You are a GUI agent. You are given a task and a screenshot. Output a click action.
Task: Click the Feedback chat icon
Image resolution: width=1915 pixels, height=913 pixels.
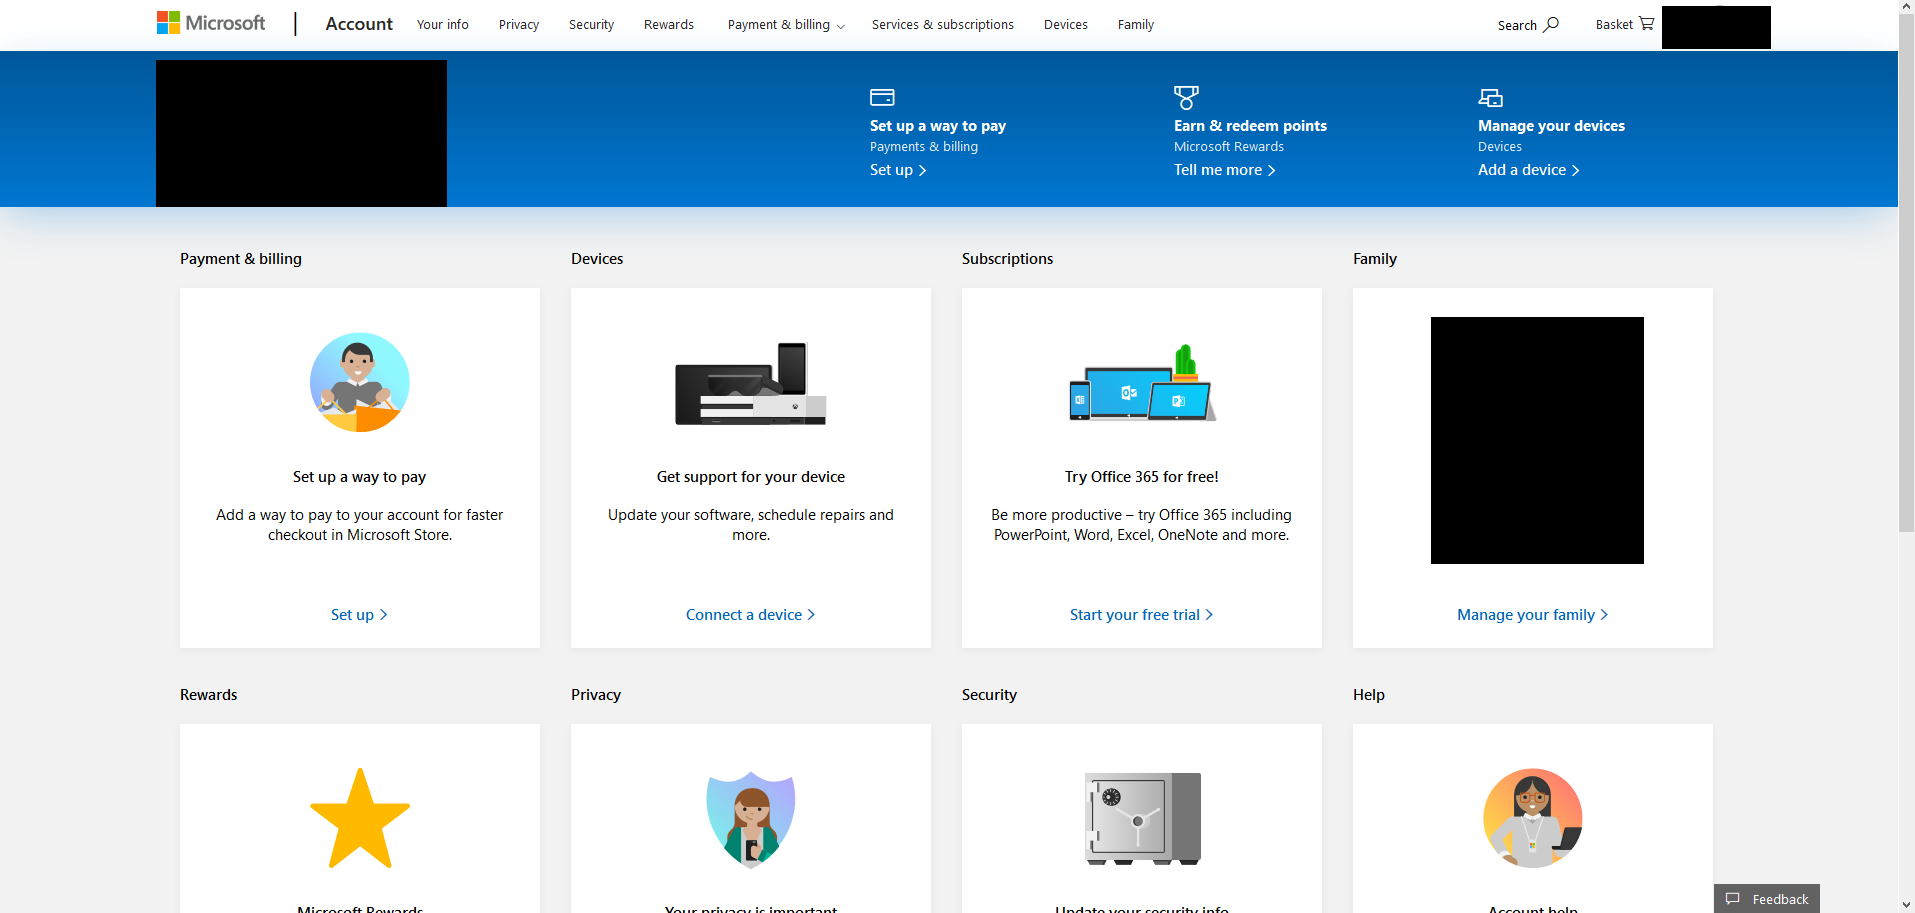point(1733,899)
